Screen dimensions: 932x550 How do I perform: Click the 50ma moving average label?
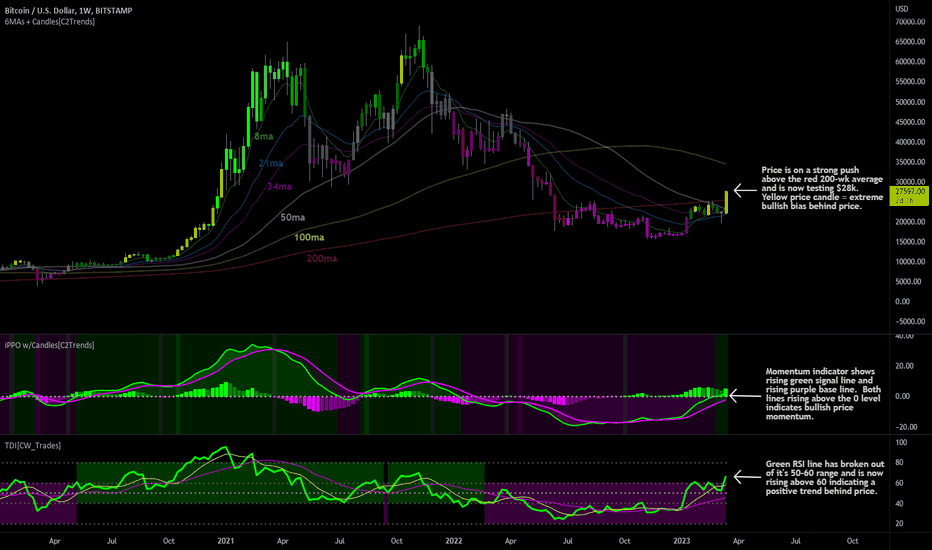[292, 218]
